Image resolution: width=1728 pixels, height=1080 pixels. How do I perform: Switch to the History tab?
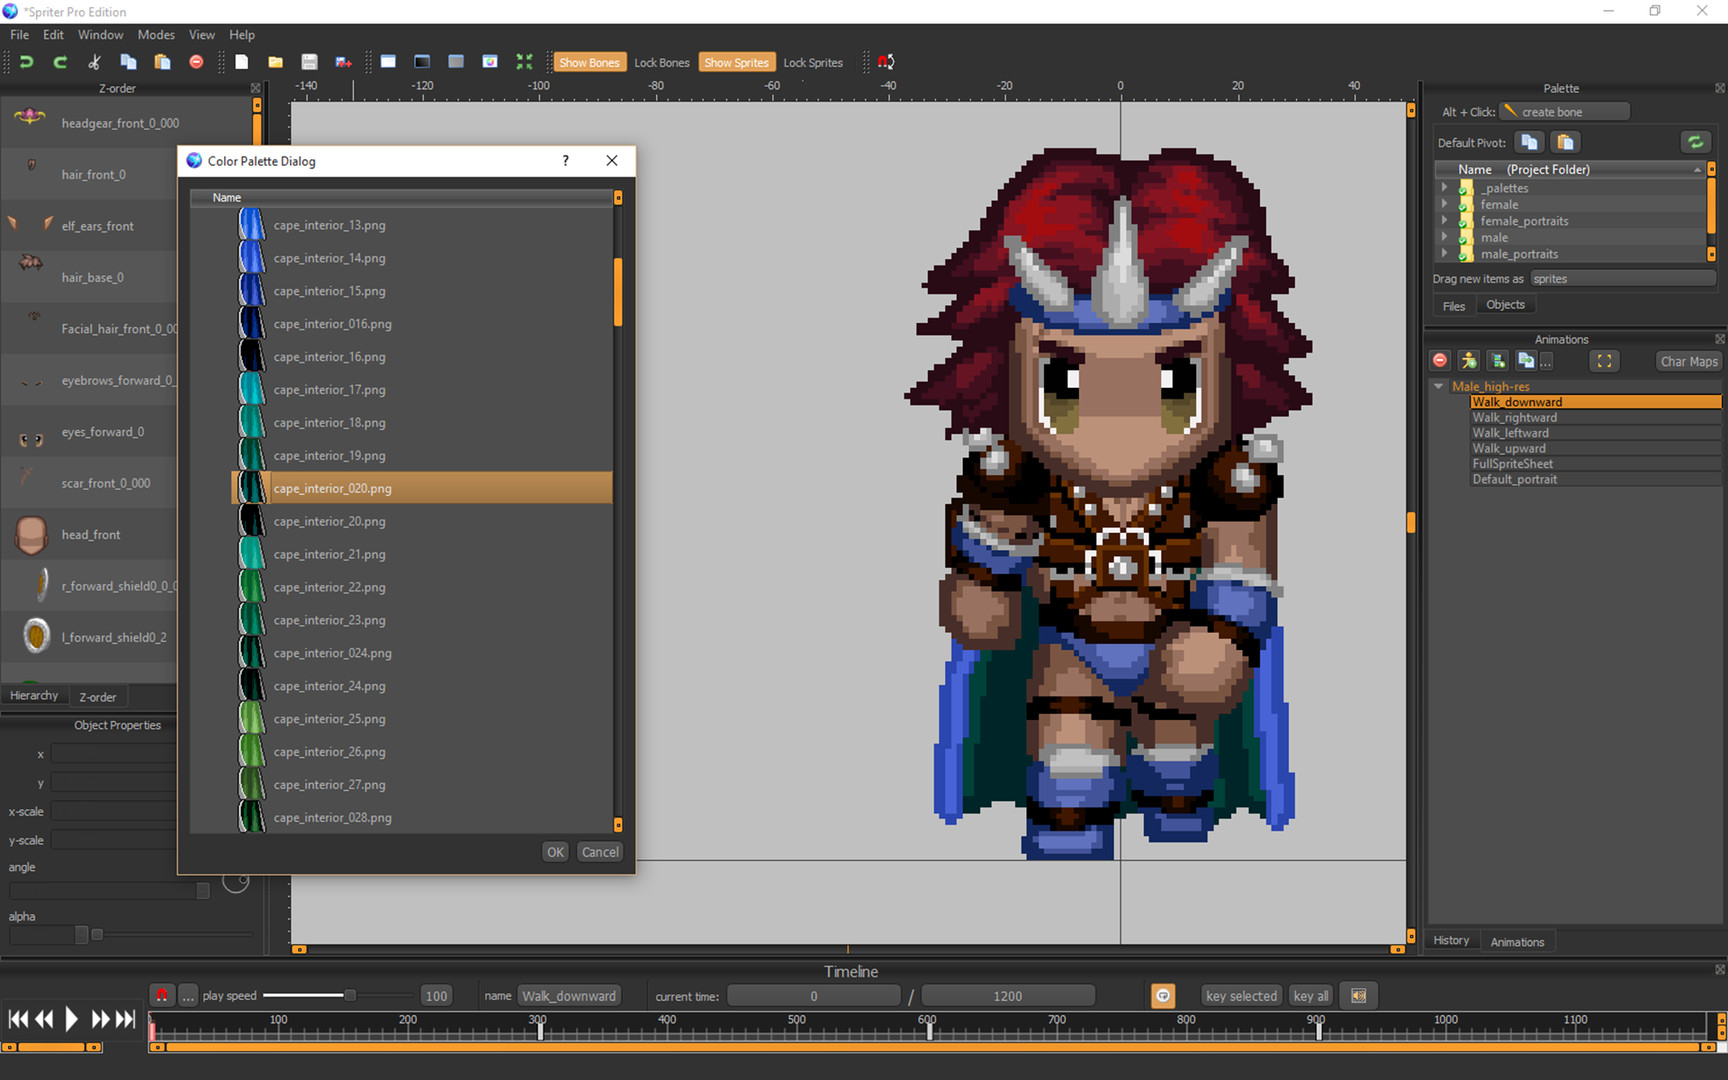pos(1452,940)
